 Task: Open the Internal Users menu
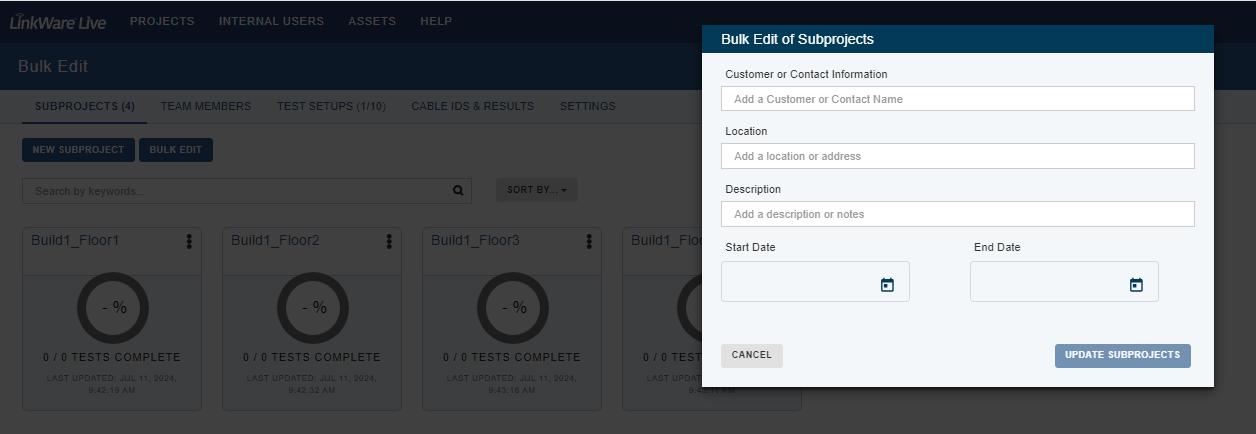pyautogui.click(x=271, y=21)
